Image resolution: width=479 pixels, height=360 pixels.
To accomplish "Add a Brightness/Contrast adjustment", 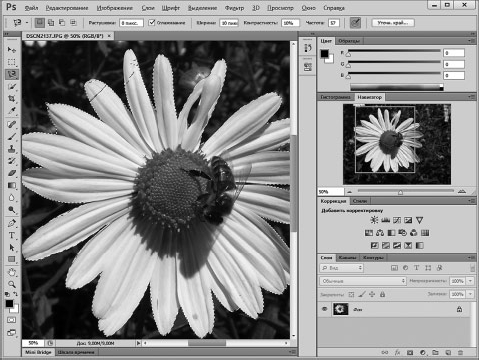I will (x=374, y=220).
